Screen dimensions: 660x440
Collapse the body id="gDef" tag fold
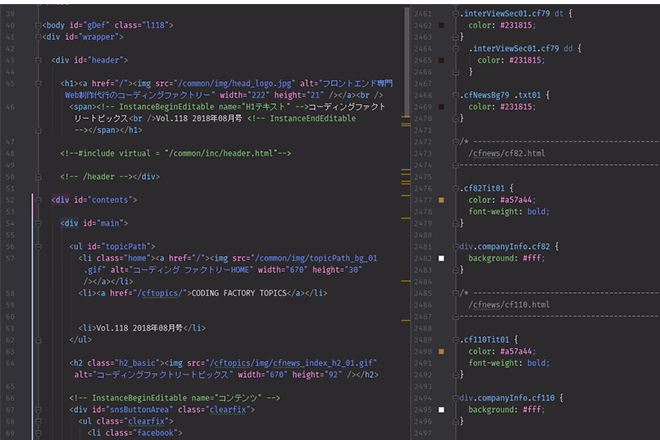38,24
